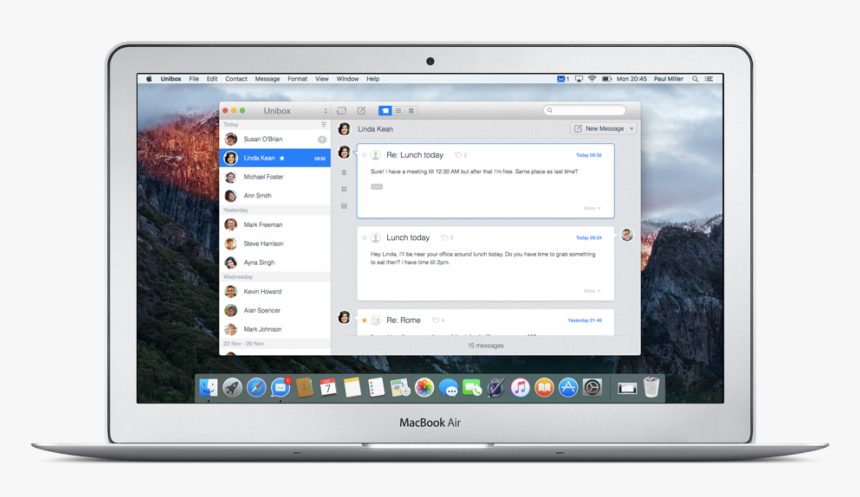Click Linda Kean's avatar in the conversation header
Screen dimensions: 860x497
(344, 129)
